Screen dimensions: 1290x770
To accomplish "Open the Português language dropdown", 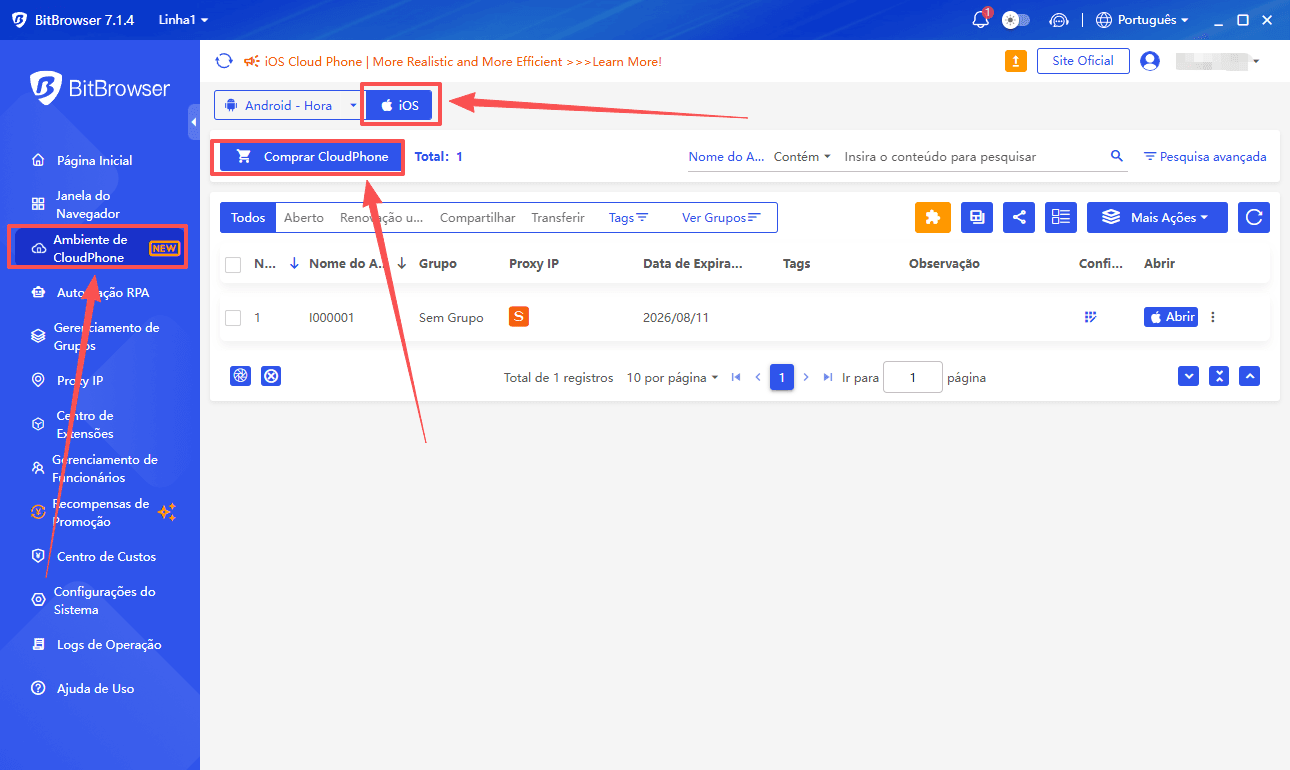I will tap(1142, 20).
